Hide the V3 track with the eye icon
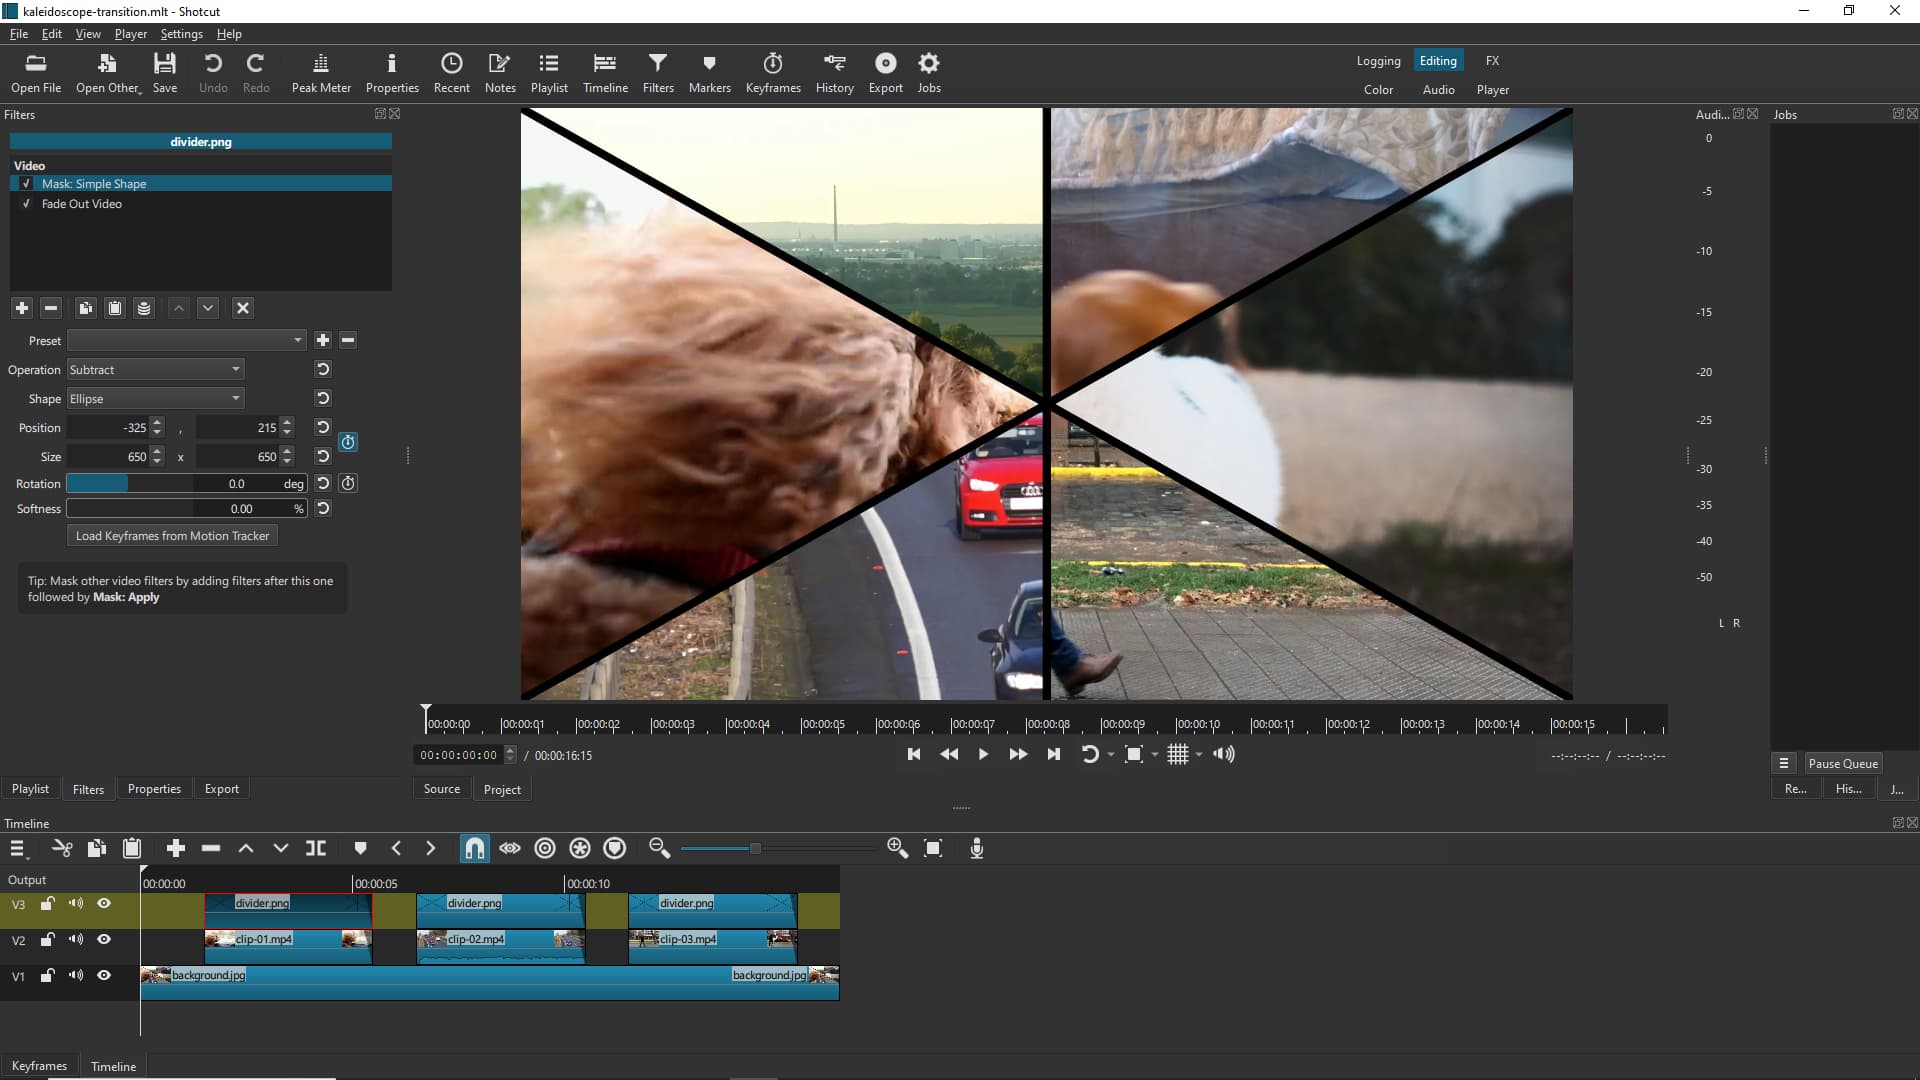The height and width of the screenshot is (1080, 1920). coord(104,904)
